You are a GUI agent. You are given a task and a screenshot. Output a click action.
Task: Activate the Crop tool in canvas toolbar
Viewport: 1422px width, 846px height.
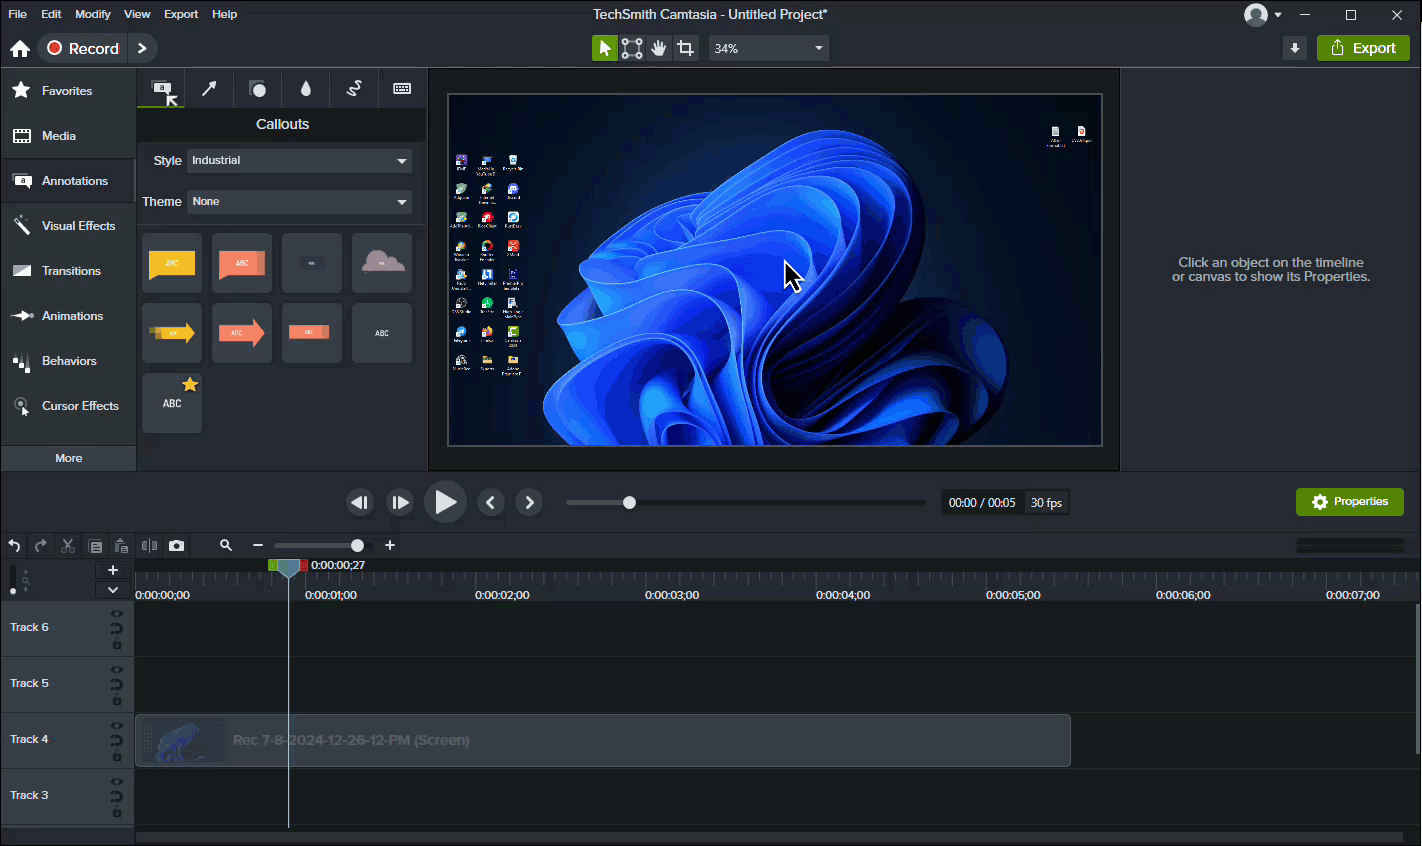[x=685, y=48]
